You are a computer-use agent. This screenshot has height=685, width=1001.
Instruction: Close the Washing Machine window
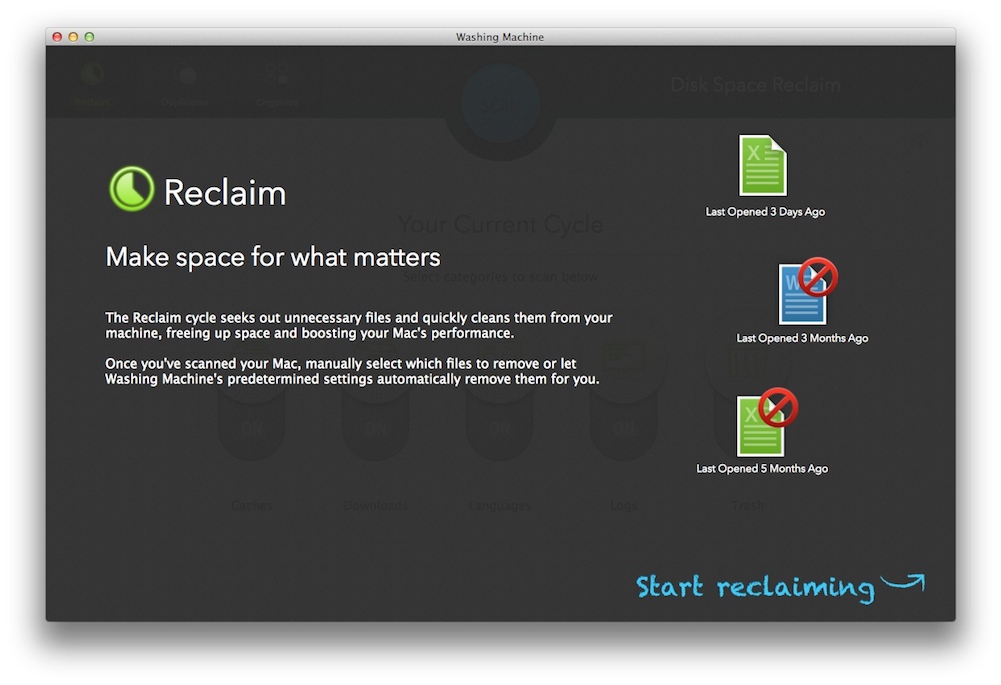pyautogui.click(x=57, y=37)
